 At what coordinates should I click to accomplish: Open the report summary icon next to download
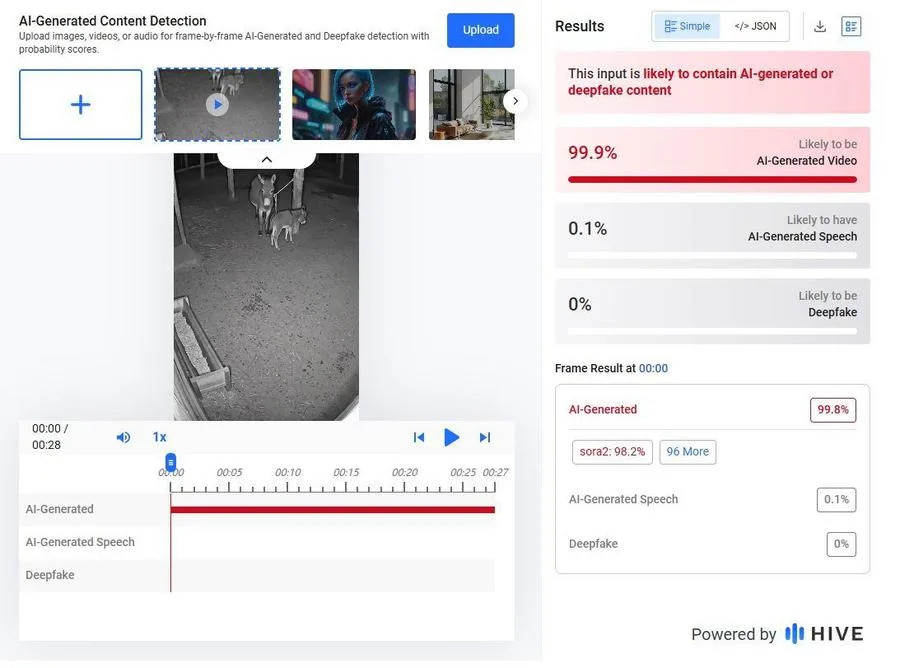pyautogui.click(x=851, y=25)
